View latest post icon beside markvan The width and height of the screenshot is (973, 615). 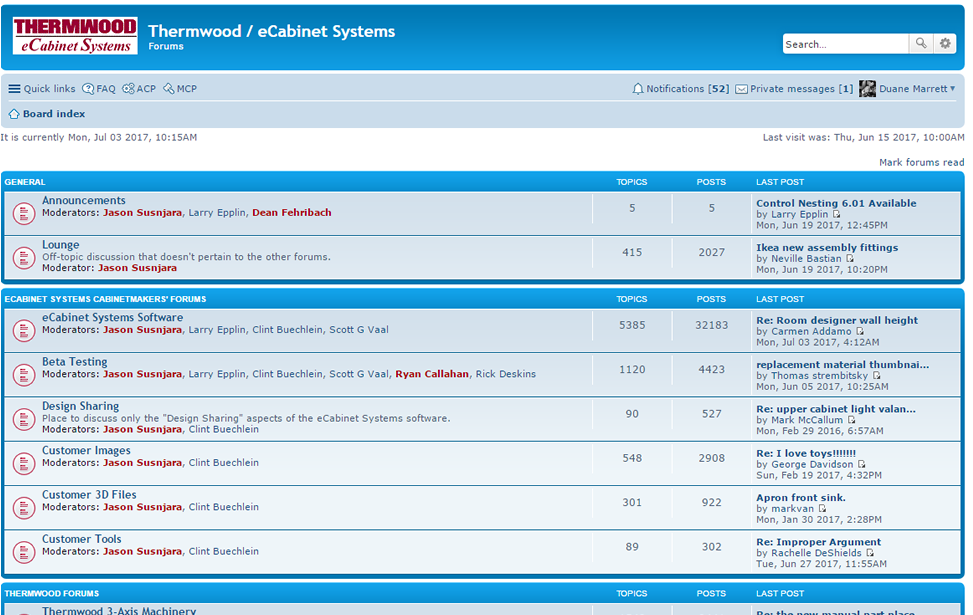[822, 509]
